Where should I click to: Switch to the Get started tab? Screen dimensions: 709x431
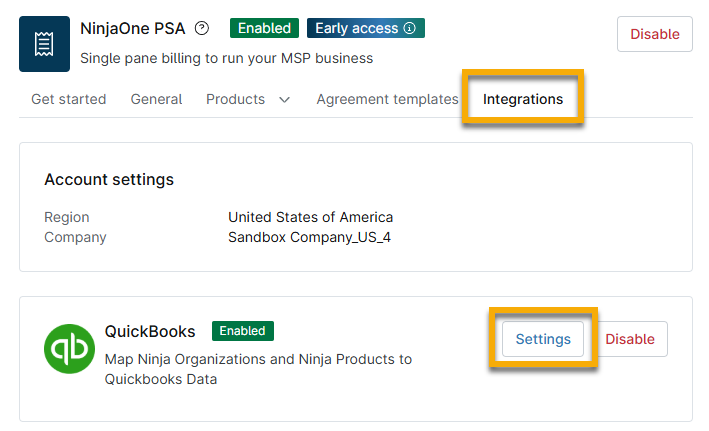(x=69, y=99)
